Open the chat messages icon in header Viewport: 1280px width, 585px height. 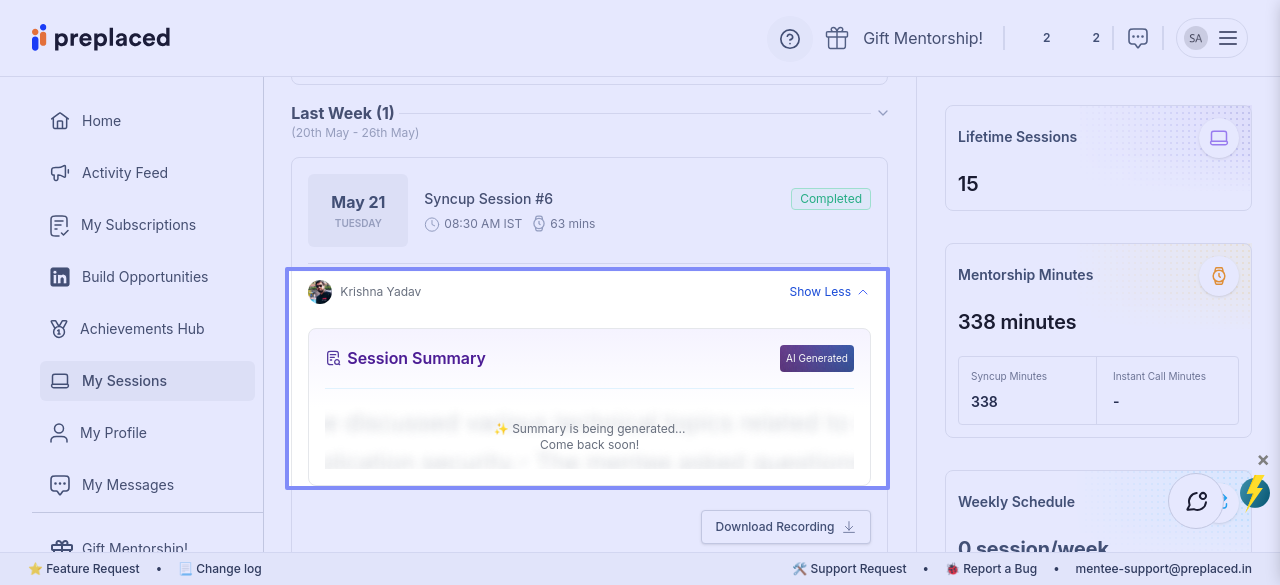[x=1137, y=38]
